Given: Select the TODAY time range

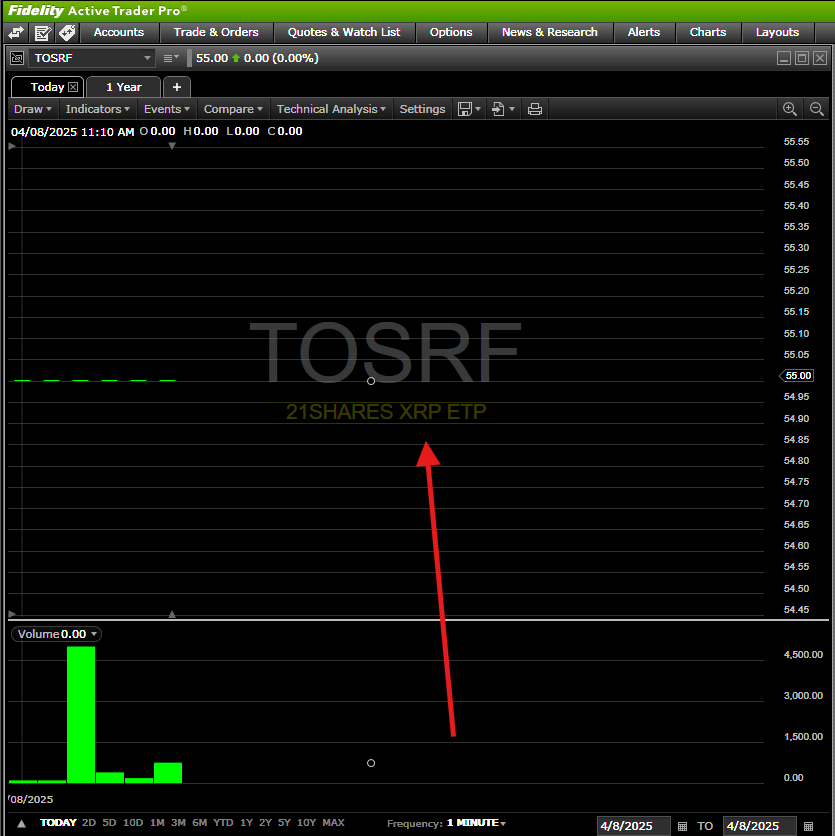Looking at the screenshot, I should pyautogui.click(x=58, y=823).
